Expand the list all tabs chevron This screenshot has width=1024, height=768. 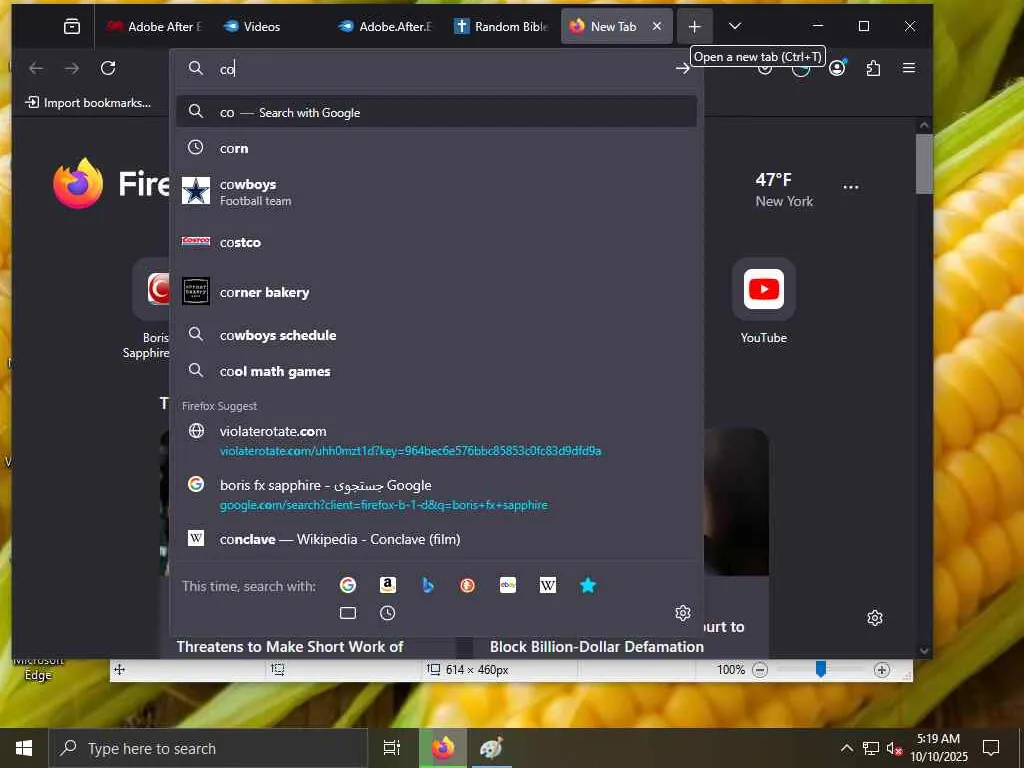coord(735,26)
